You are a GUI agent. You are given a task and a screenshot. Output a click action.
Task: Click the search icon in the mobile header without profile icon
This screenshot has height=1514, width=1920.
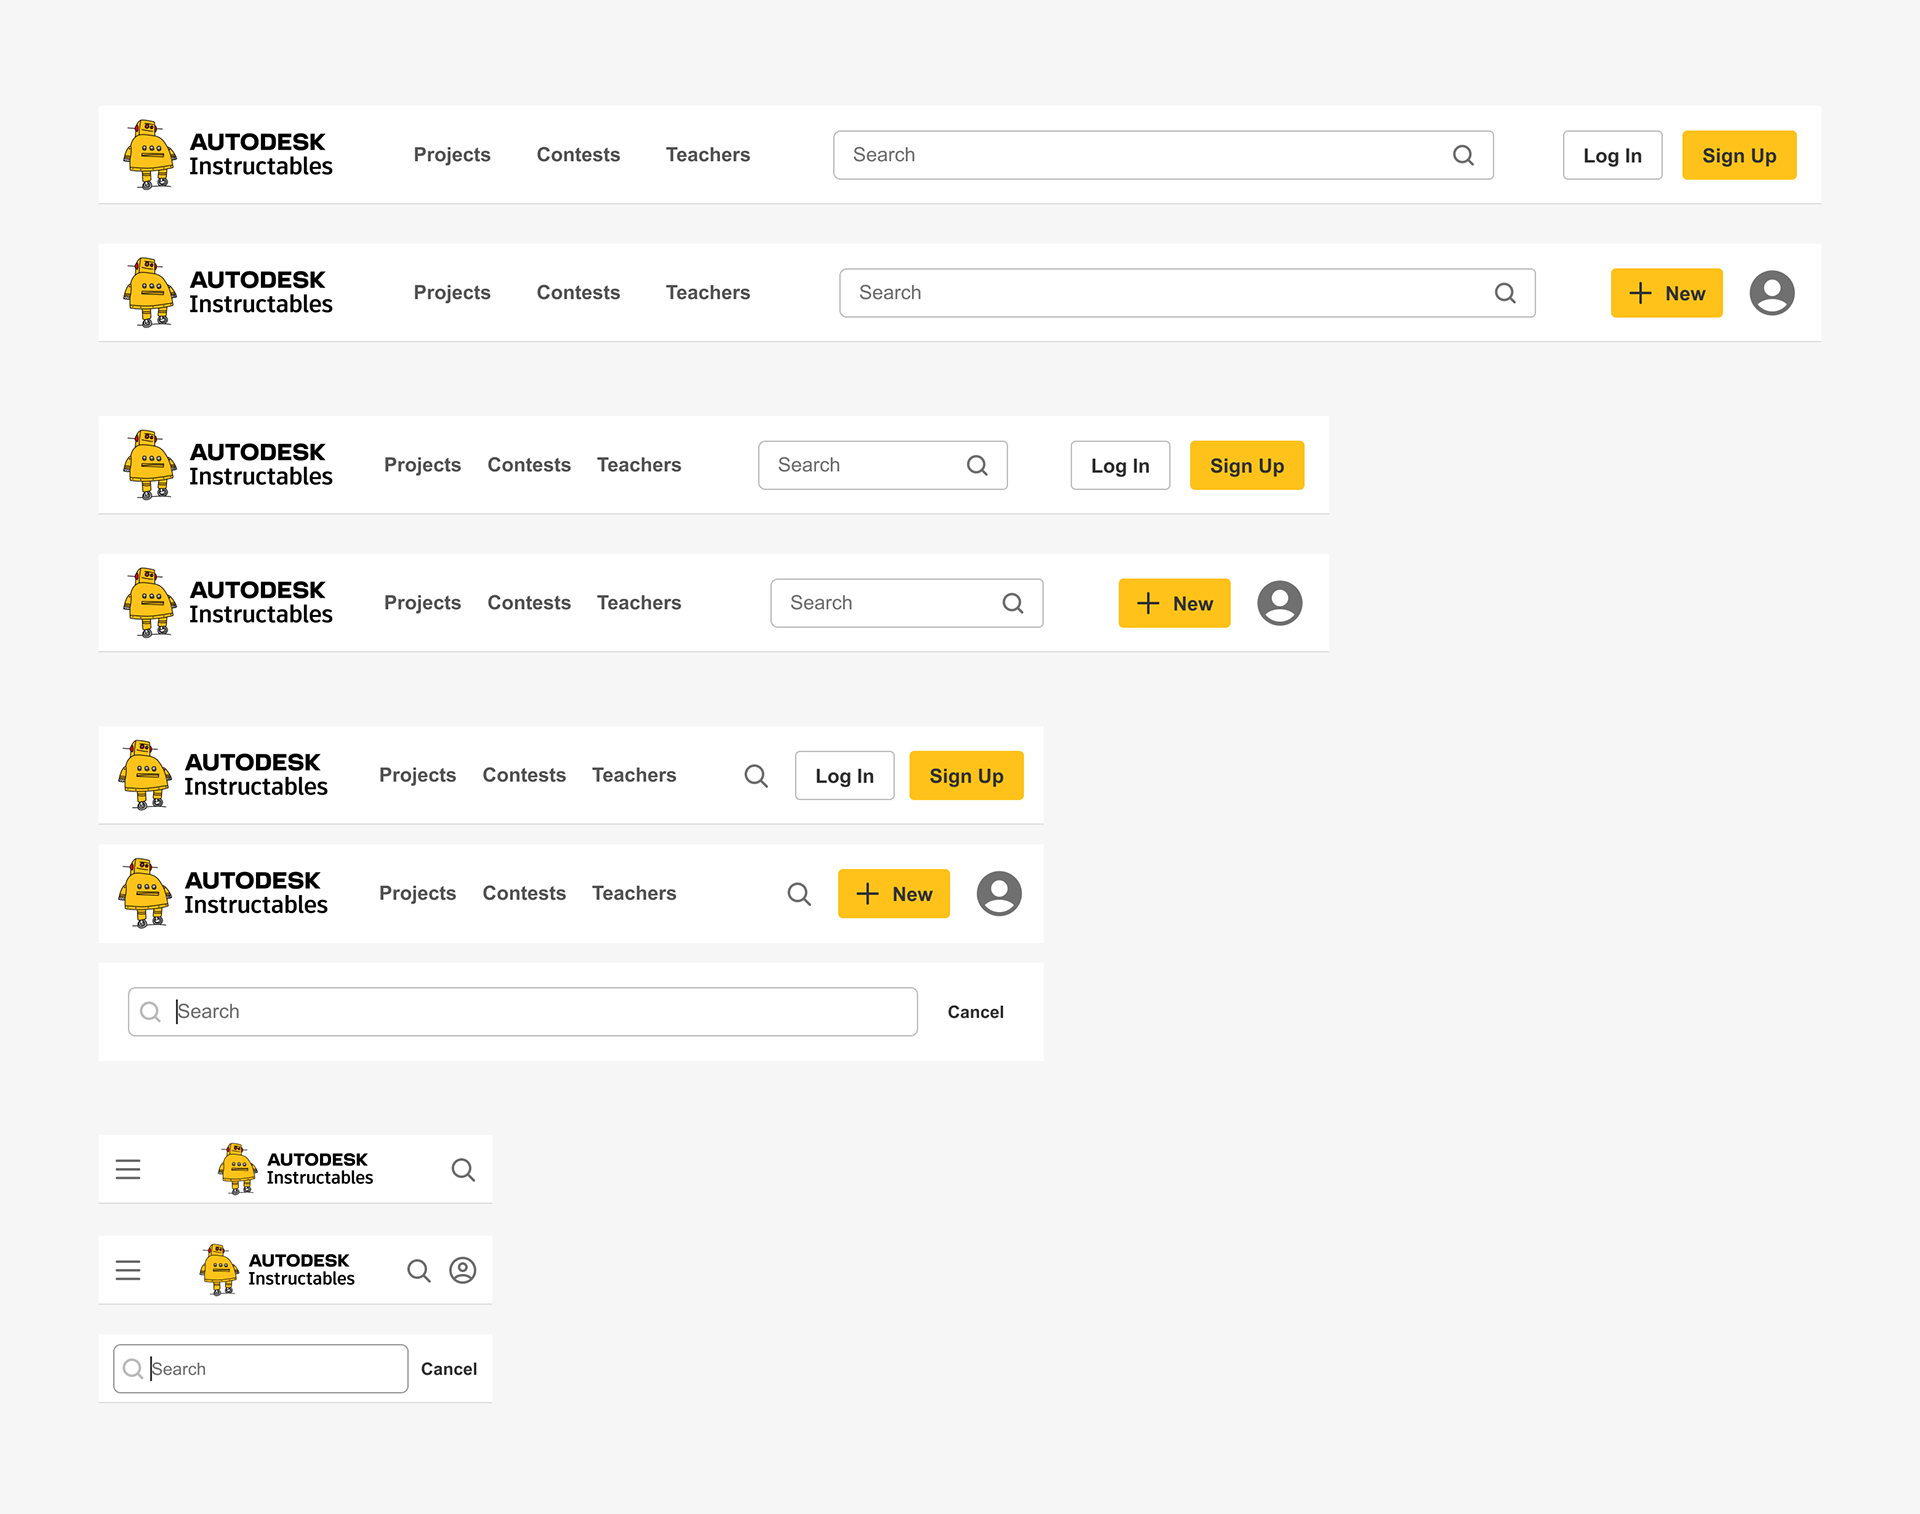click(463, 1169)
